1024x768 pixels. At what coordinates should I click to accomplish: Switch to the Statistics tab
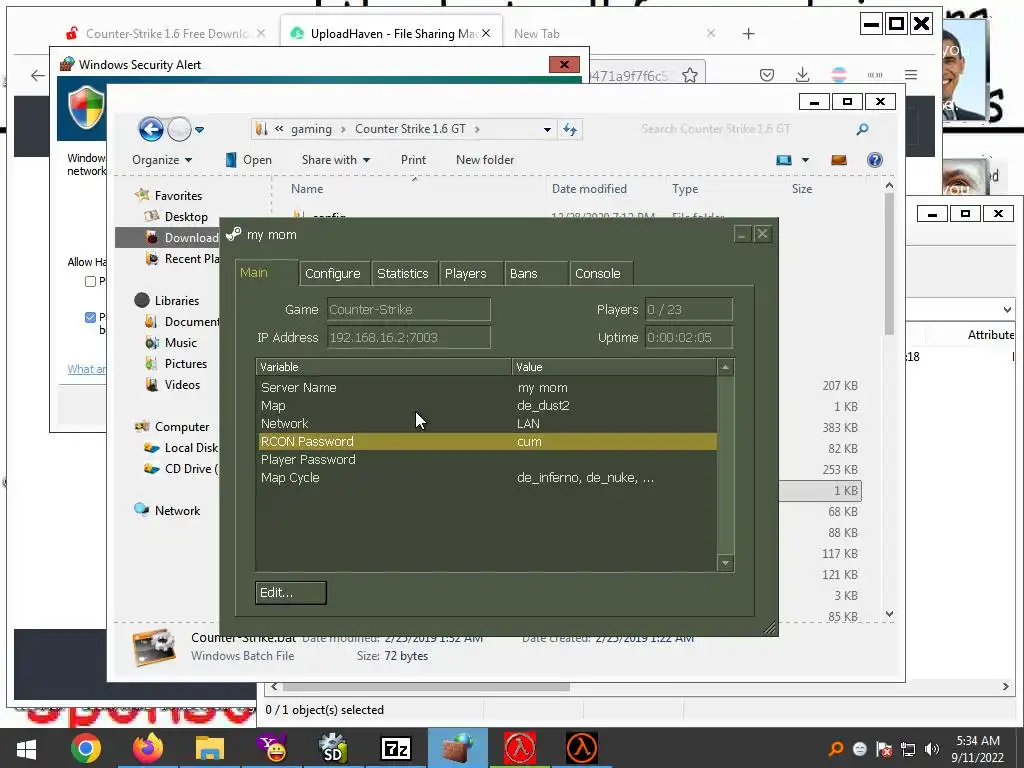click(x=403, y=274)
